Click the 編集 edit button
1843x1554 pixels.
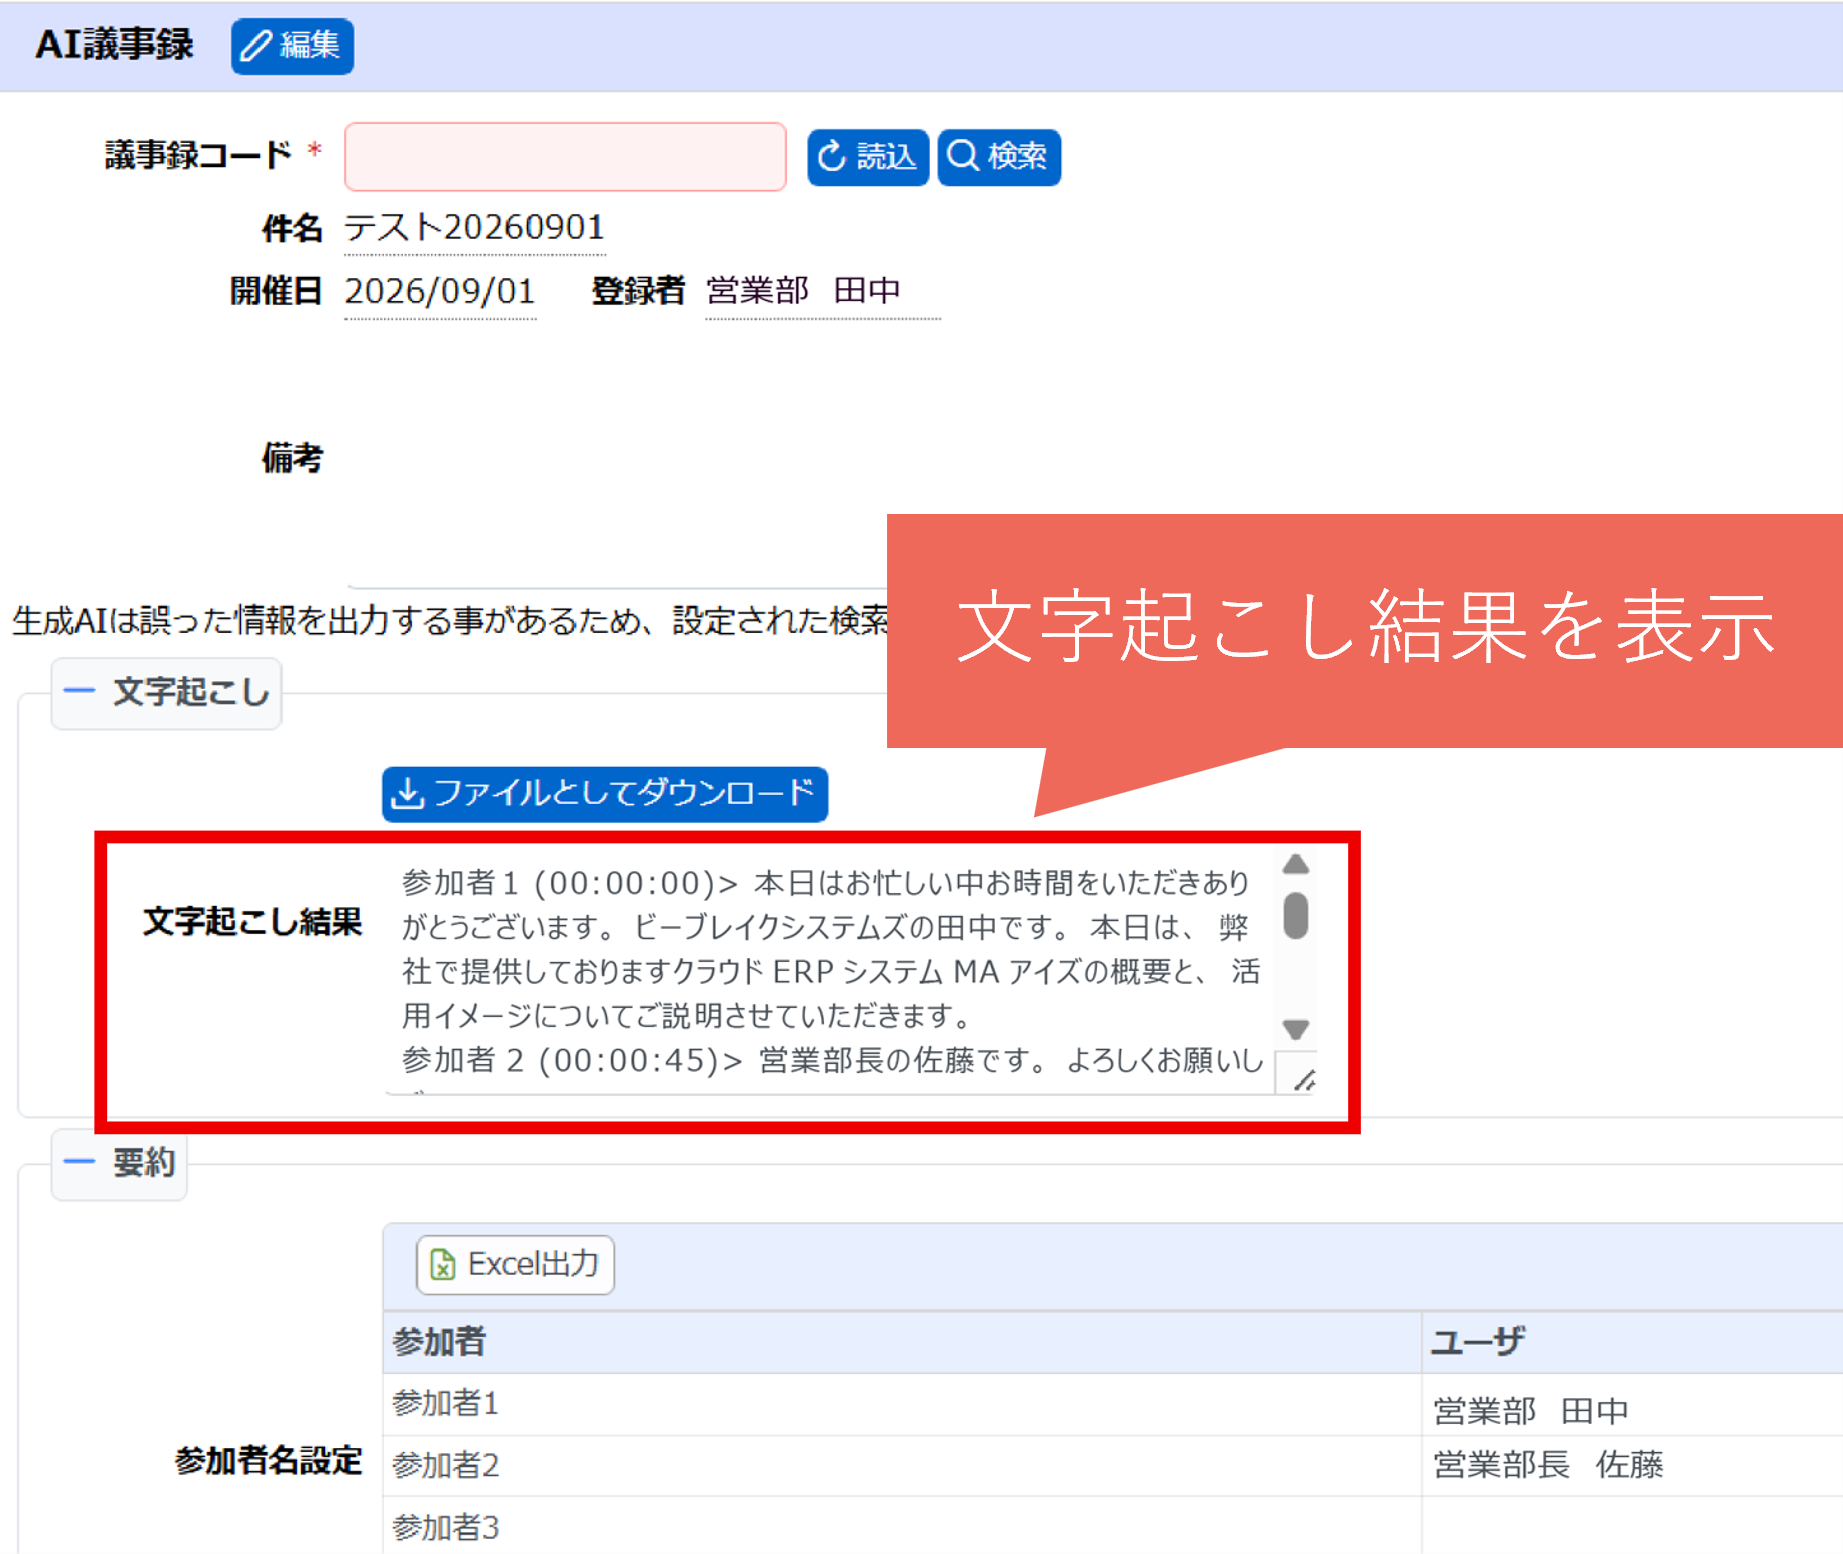(292, 46)
